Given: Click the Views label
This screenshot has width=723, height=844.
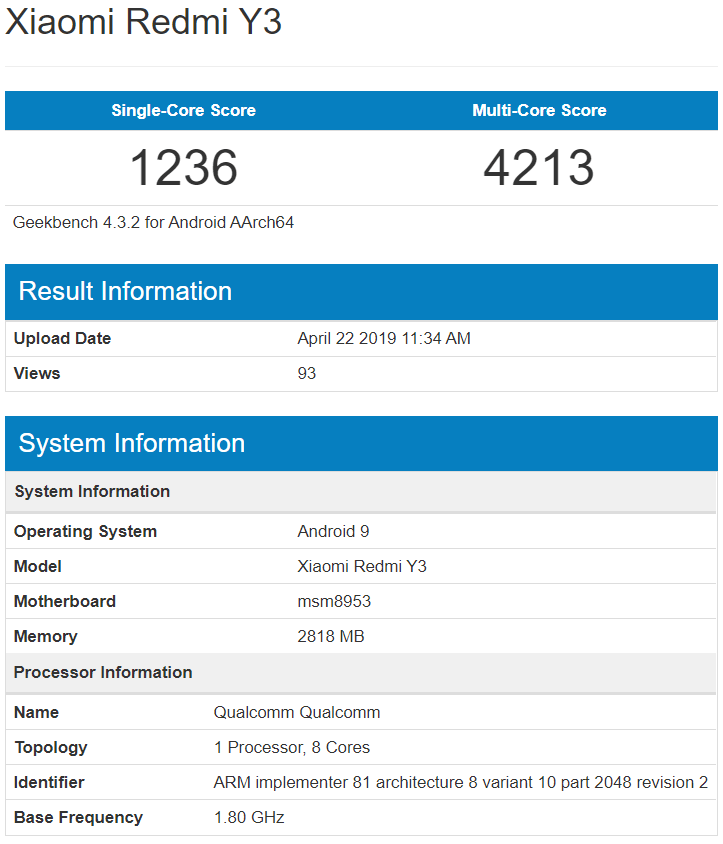Looking at the screenshot, I should pyautogui.click(x=37, y=373).
